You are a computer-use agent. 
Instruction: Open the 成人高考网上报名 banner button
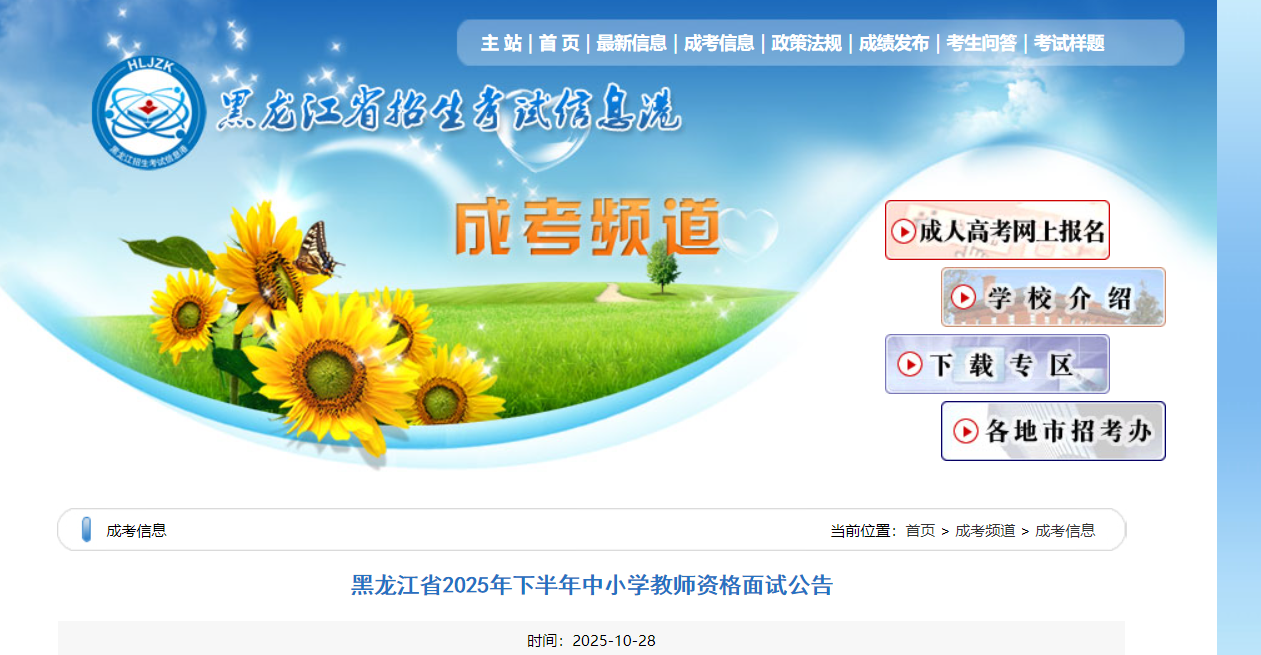[997, 230]
